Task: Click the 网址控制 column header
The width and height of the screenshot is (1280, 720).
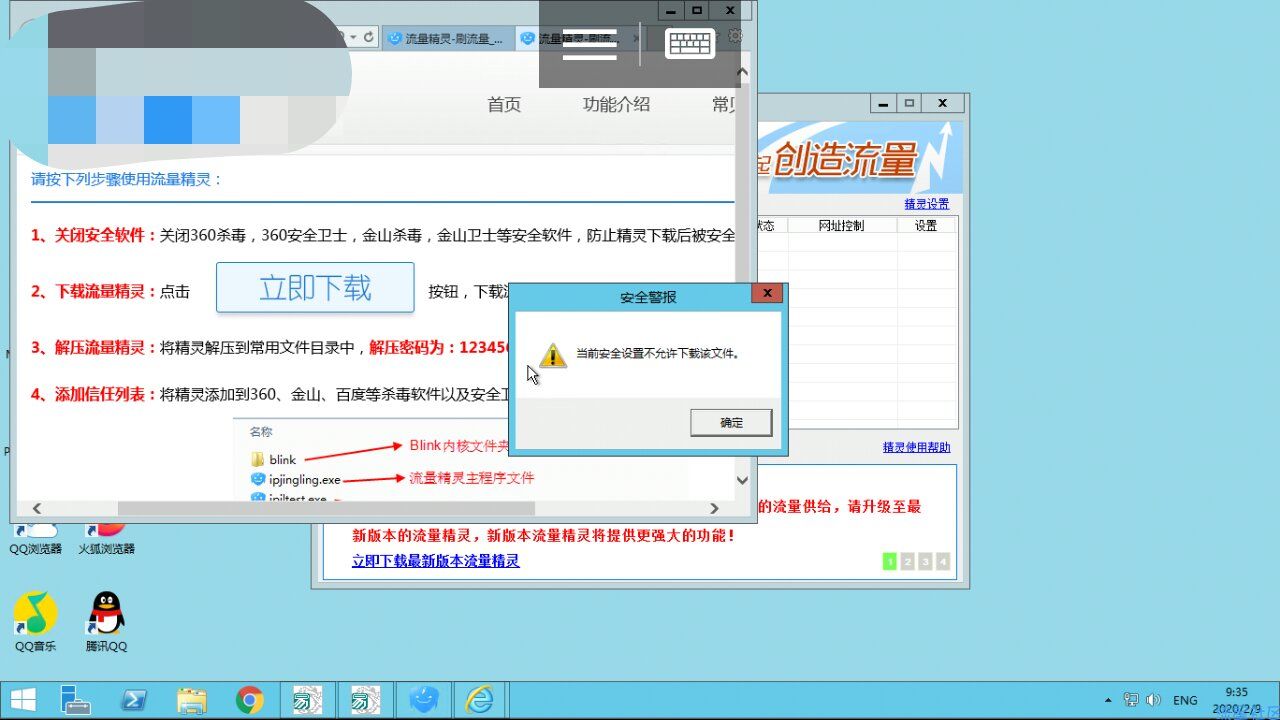Action: [841, 225]
